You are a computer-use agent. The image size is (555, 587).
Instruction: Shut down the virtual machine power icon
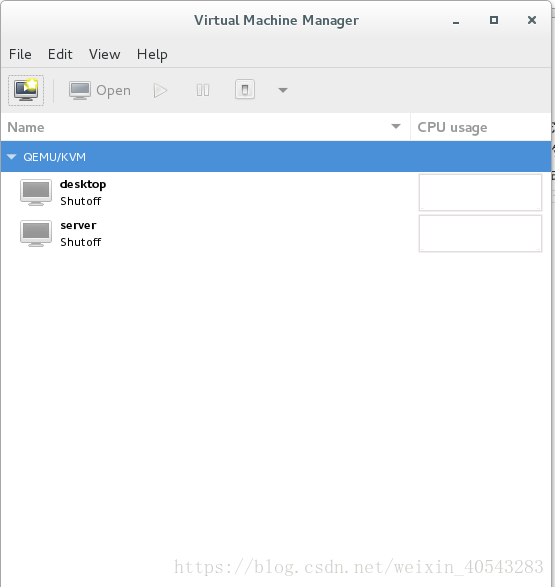click(245, 90)
